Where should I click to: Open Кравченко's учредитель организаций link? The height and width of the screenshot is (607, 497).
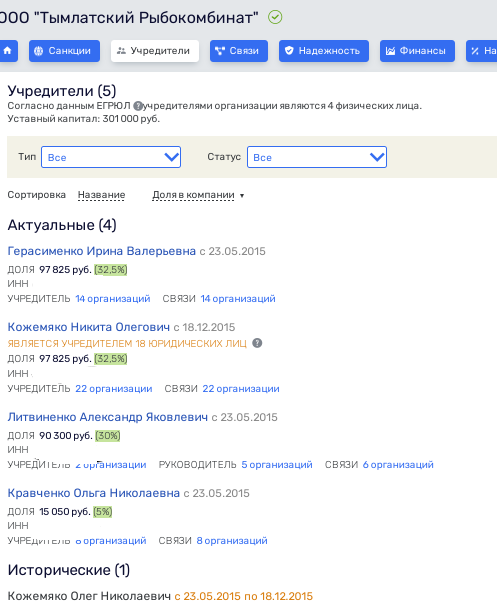click(x=111, y=540)
